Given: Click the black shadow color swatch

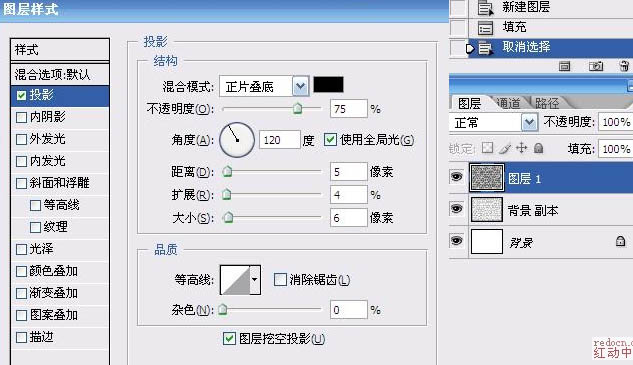Looking at the screenshot, I should tap(329, 85).
